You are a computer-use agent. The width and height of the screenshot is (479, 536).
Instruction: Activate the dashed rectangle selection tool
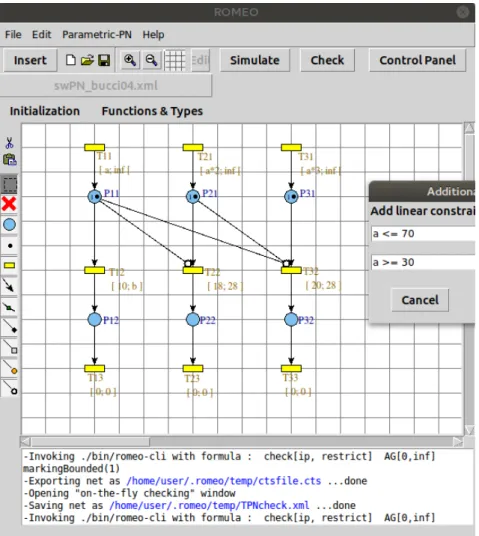10,185
